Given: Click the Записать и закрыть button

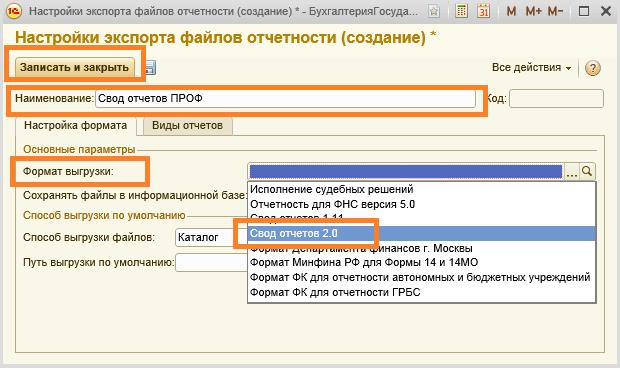Looking at the screenshot, I should (x=75, y=67).
